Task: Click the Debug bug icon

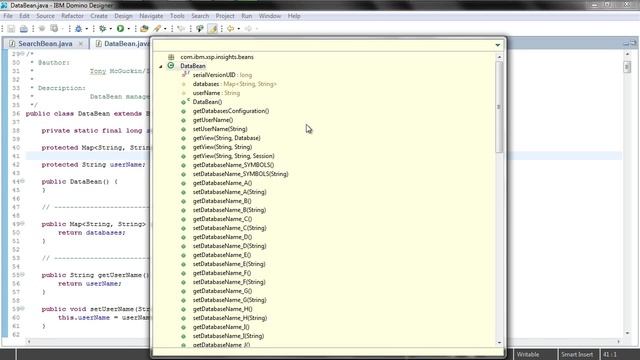Action: pyautogui.click(x=78, y=29)
